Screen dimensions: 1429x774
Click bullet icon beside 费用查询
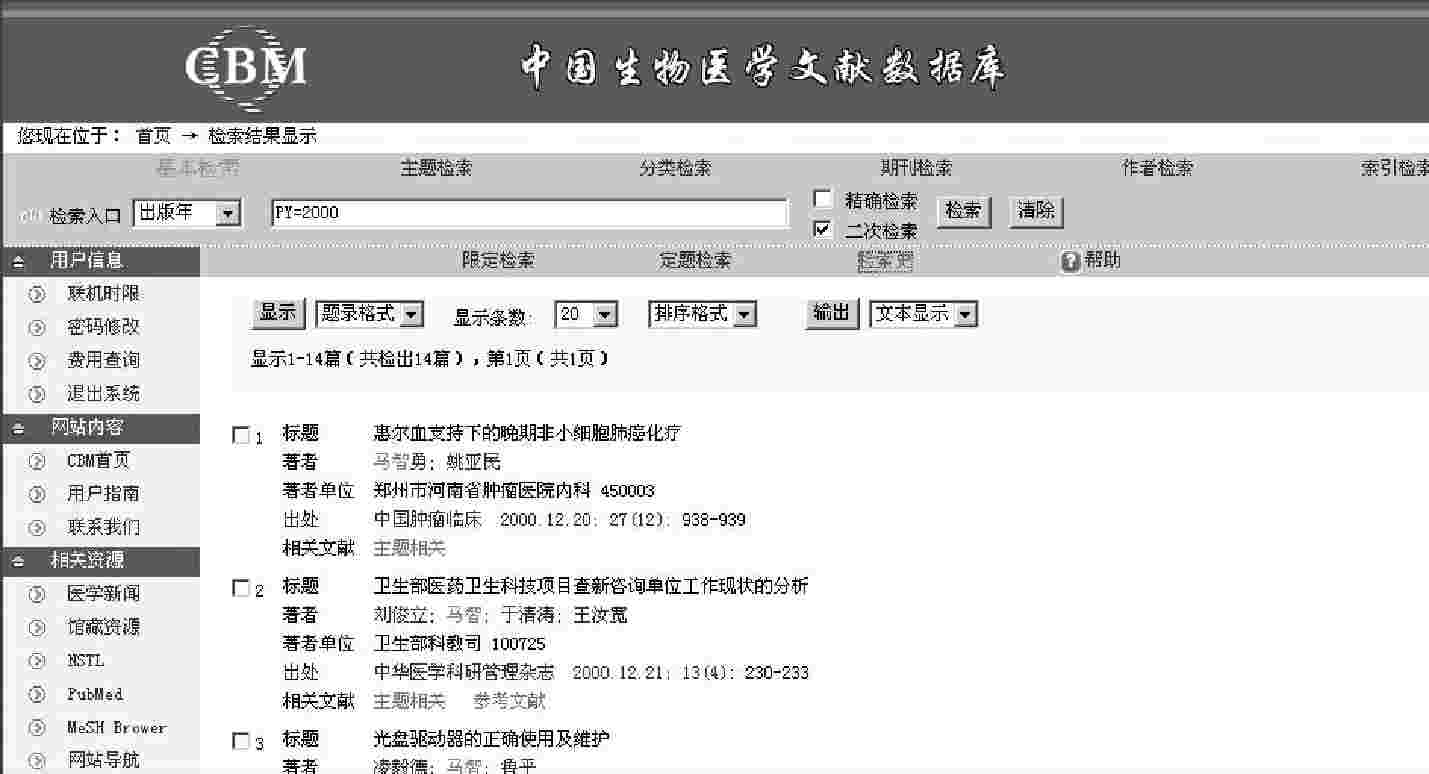pyautogui.click(x=37, y=360)
